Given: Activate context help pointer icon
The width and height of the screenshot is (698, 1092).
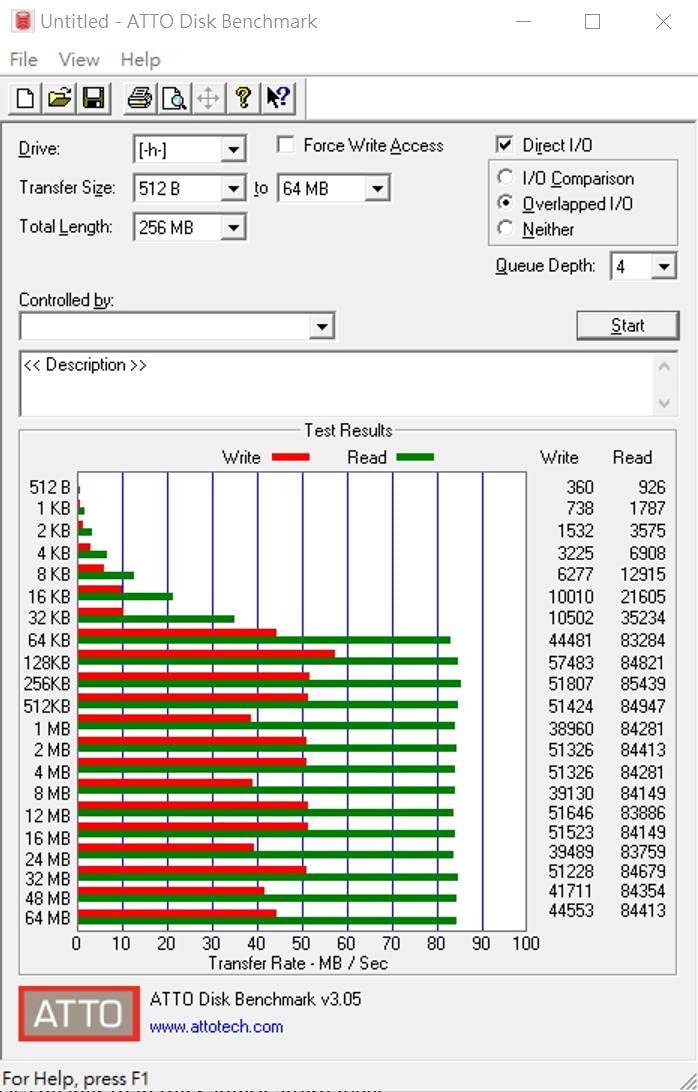Looking at the screenshot, I should [x=278, y=98].
